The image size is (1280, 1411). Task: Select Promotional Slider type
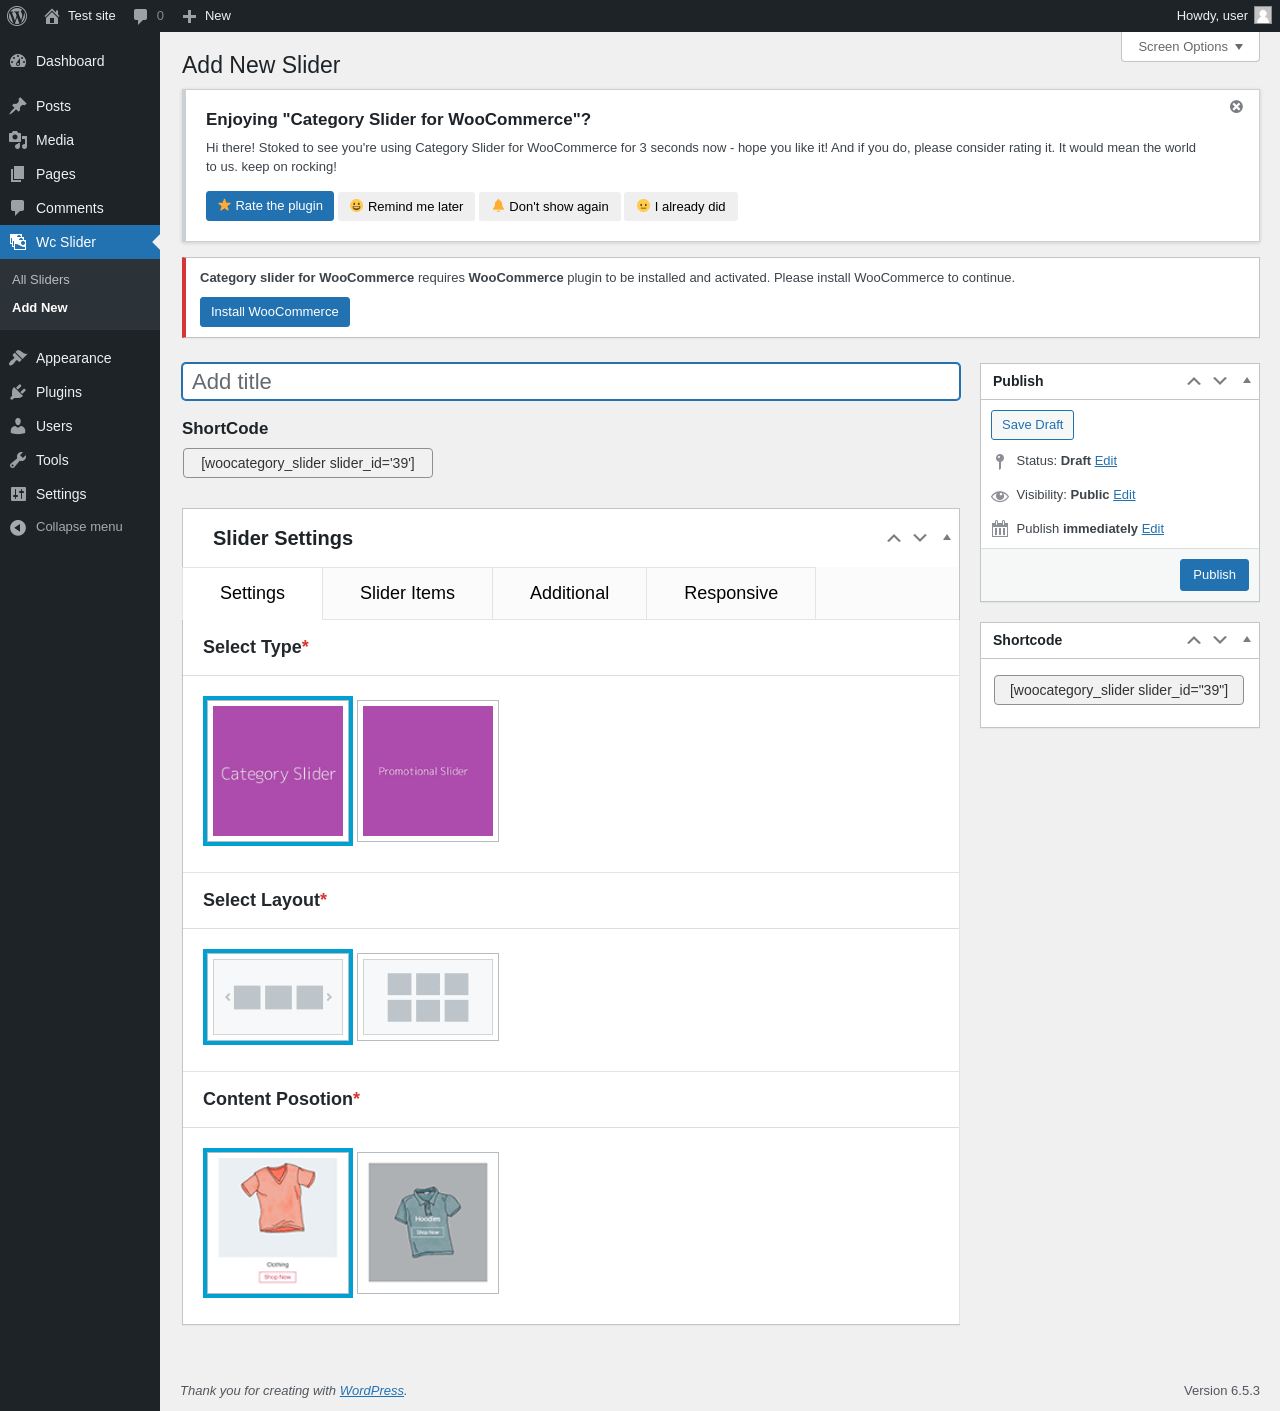[428, 771]
